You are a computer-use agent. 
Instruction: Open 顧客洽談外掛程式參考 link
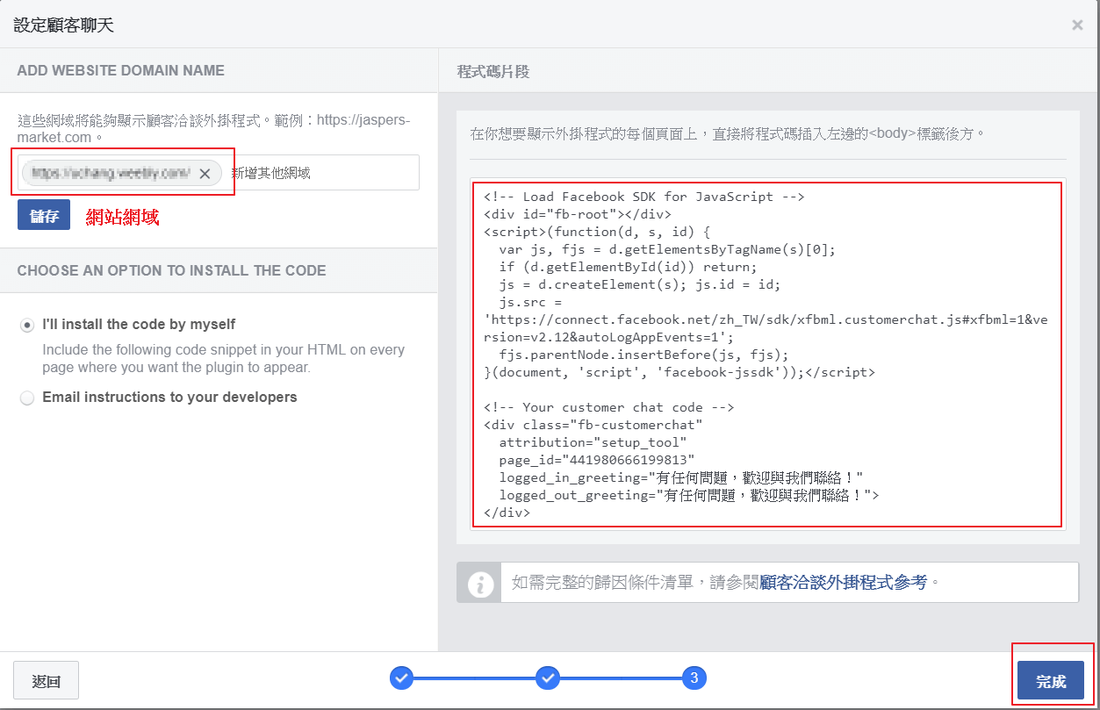point(843,582)
